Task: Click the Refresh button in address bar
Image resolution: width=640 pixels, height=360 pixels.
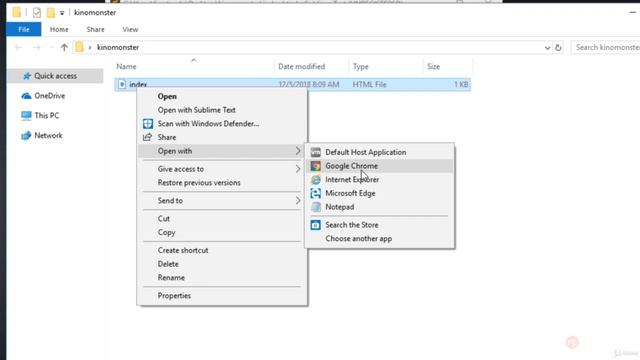Action: [558, 47]
